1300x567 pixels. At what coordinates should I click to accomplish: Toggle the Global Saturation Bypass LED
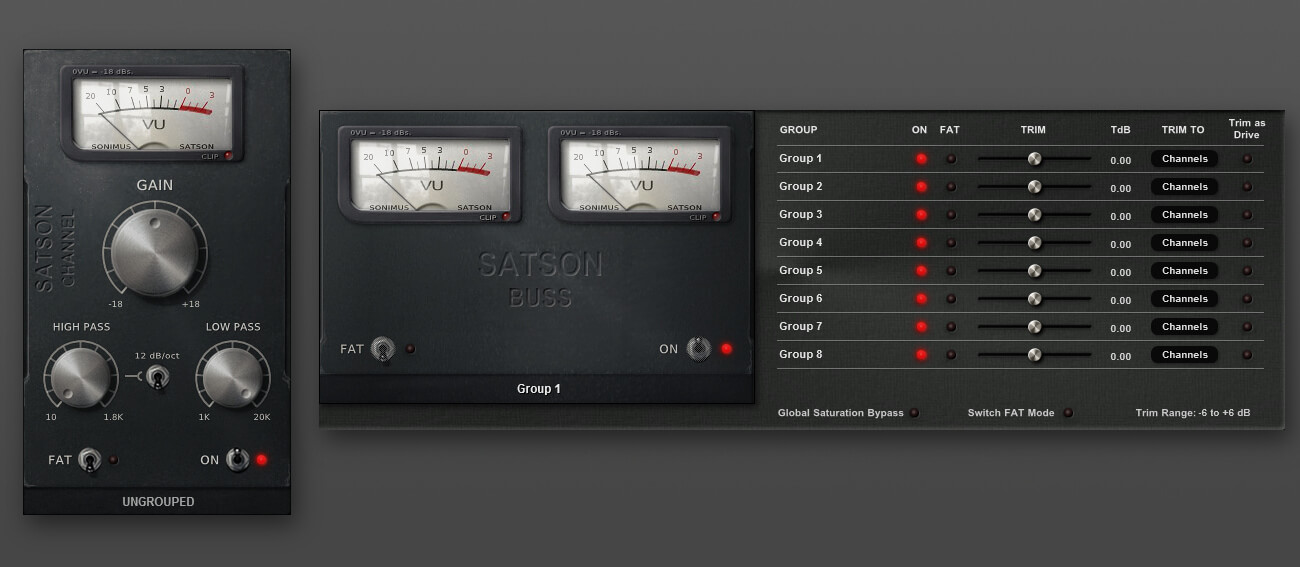(x=914, y=413)
